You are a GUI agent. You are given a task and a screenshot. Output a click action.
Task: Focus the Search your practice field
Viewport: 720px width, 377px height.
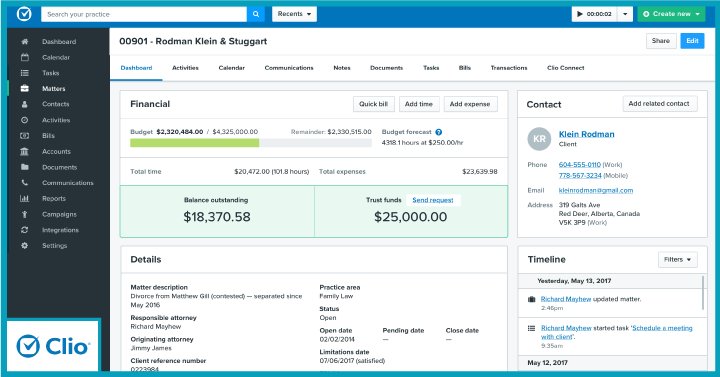tap(144, 14)
